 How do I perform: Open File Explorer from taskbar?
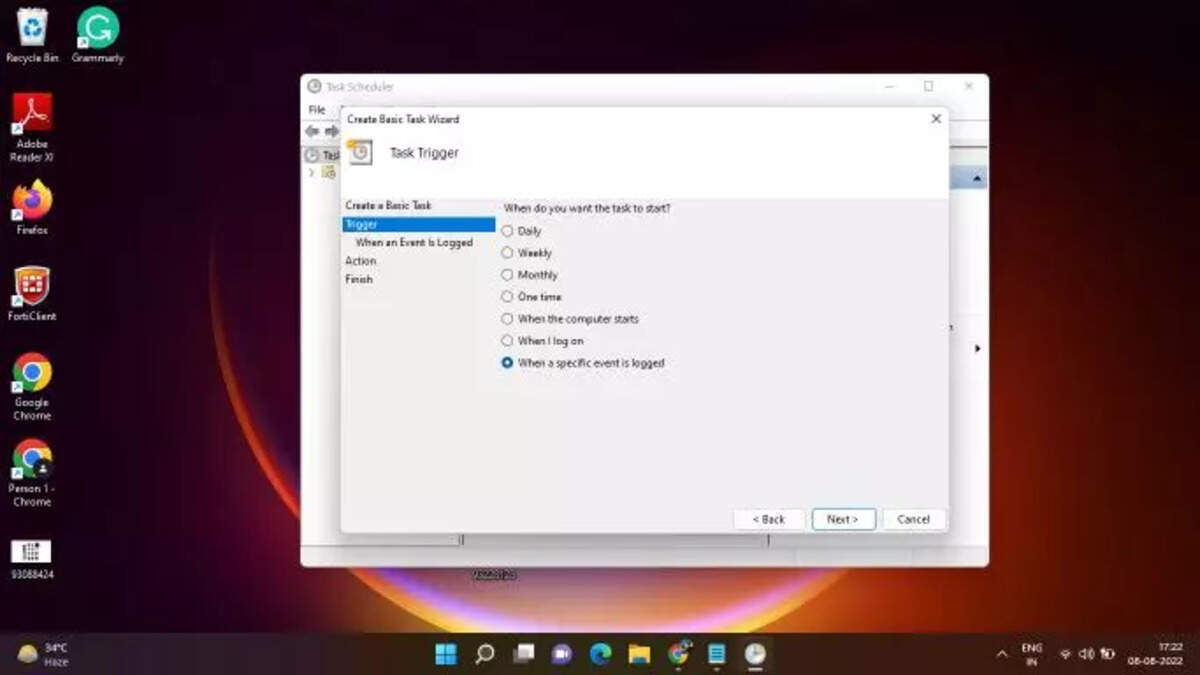[639, 654]
